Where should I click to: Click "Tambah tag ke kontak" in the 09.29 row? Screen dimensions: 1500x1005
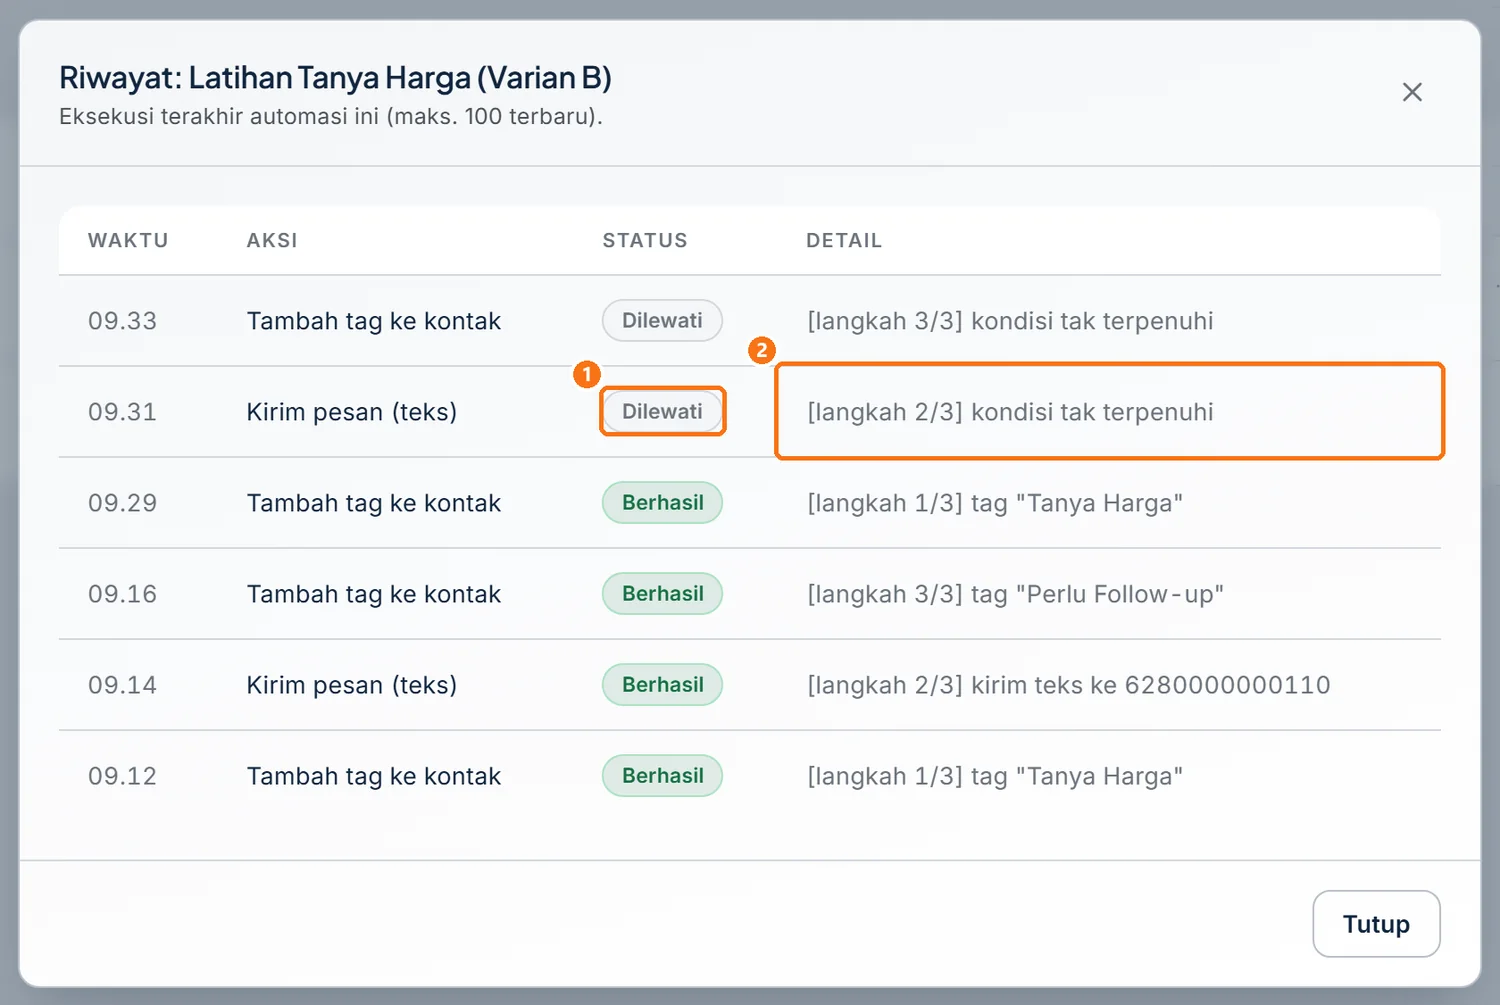coord(374,503)
